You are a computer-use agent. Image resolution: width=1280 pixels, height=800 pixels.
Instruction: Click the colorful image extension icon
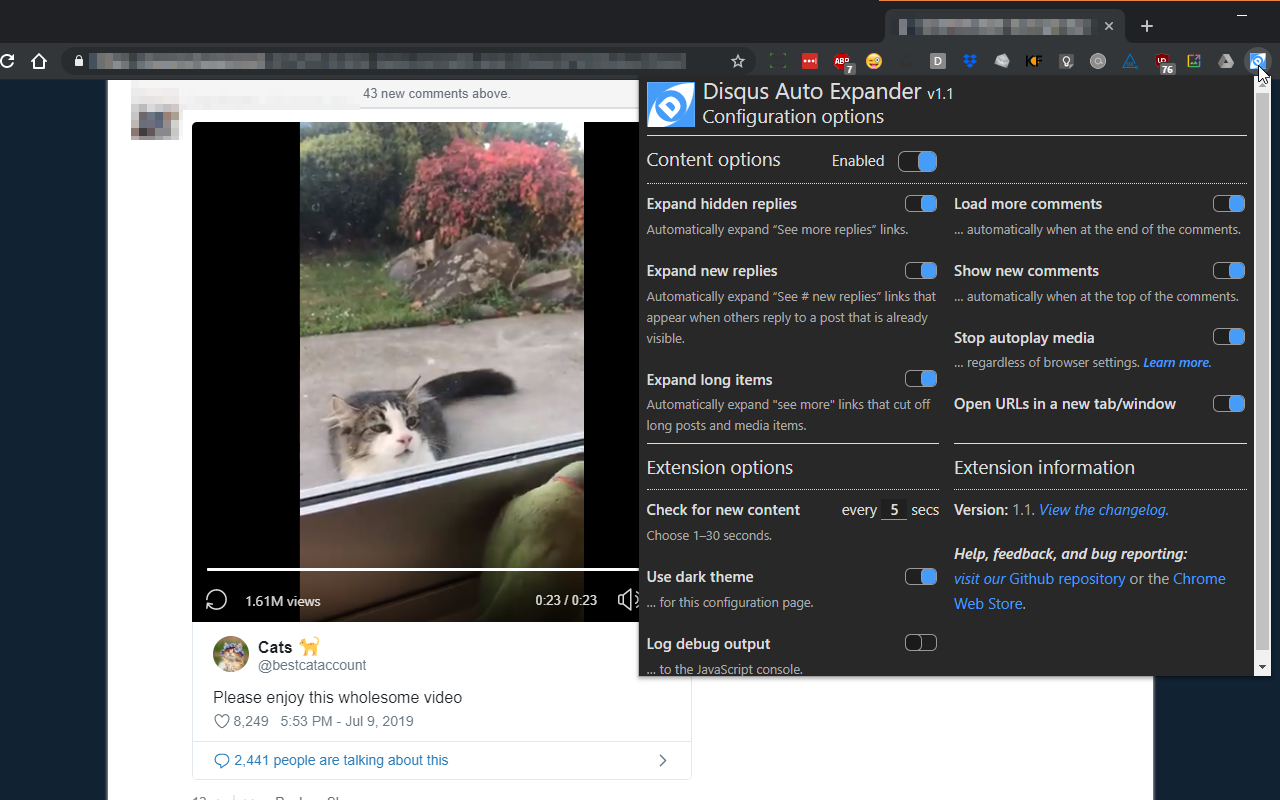tap(1194, 61)
